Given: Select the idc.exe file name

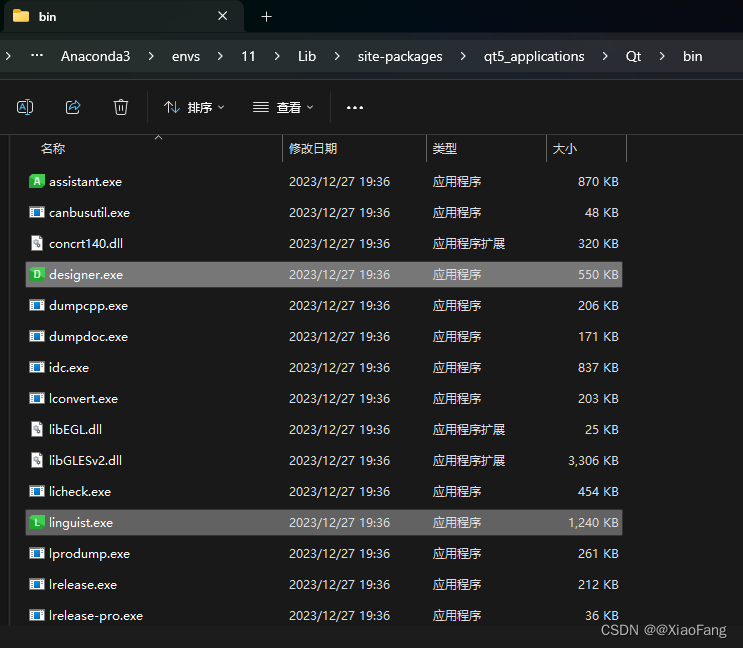Looking at the screenshot, I should (x=69, y=368).
